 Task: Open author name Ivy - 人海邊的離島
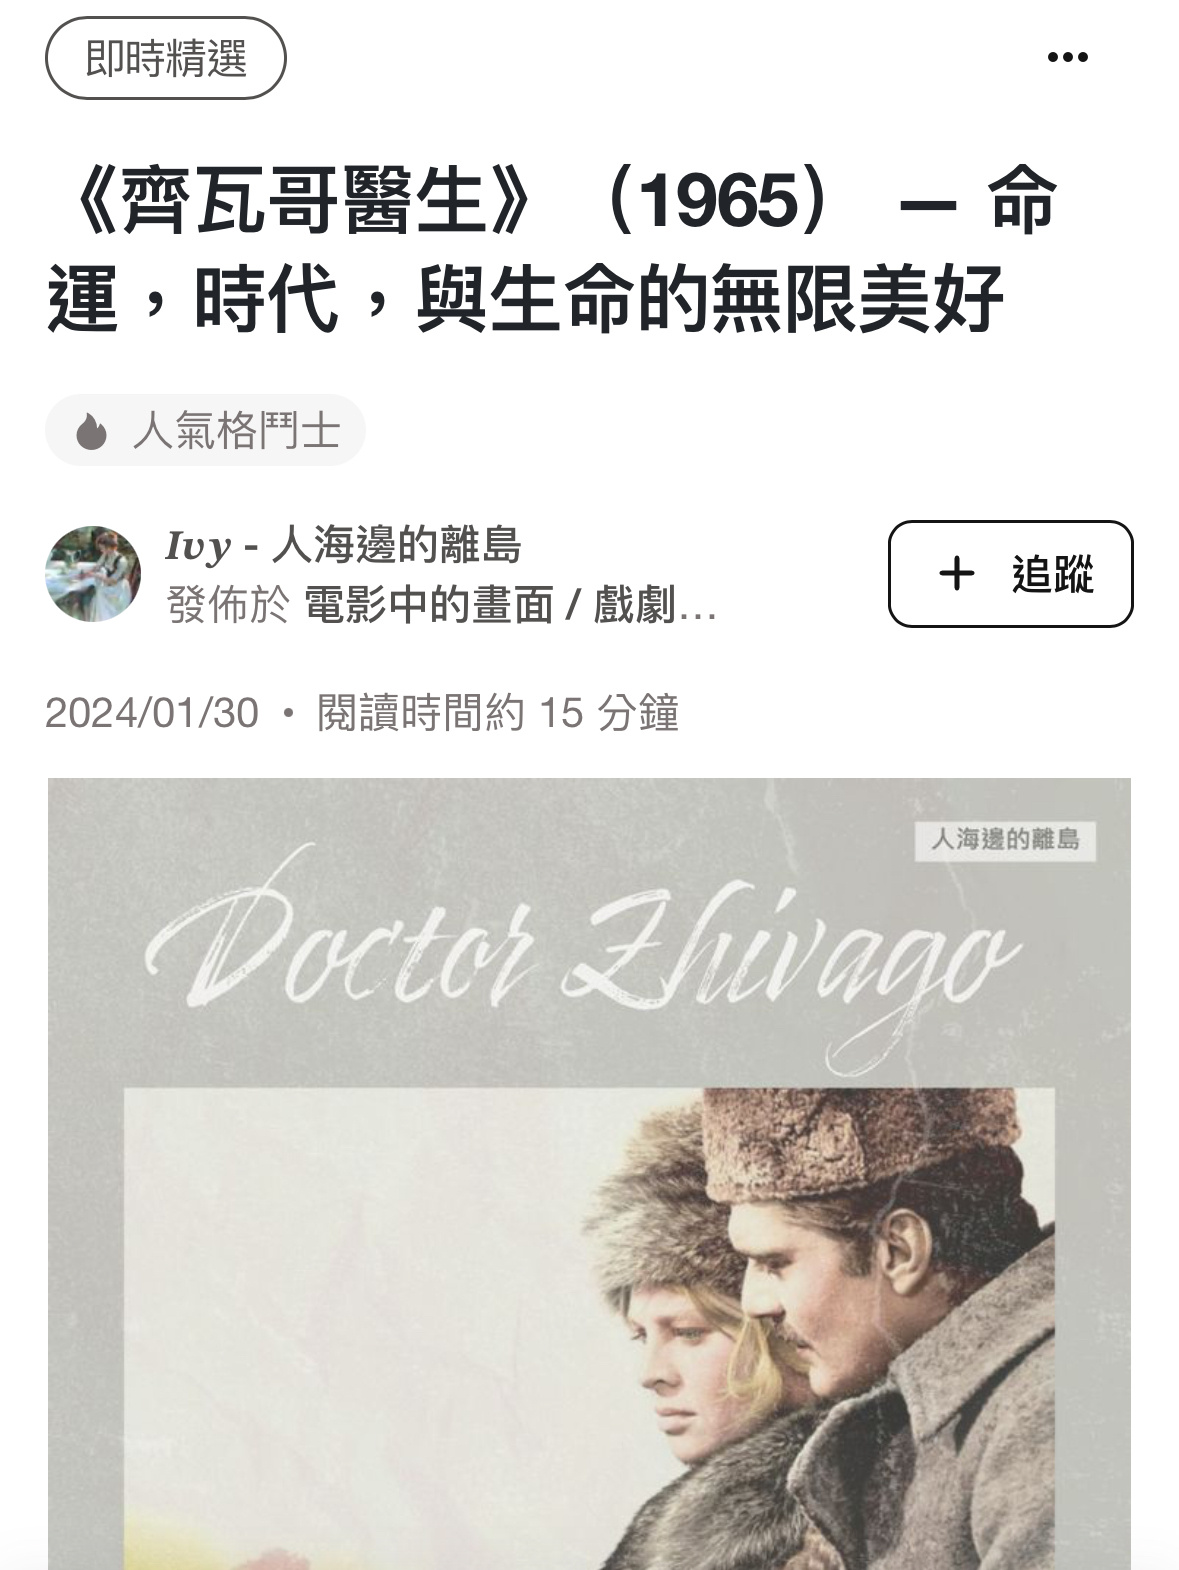tap(343, 546)
